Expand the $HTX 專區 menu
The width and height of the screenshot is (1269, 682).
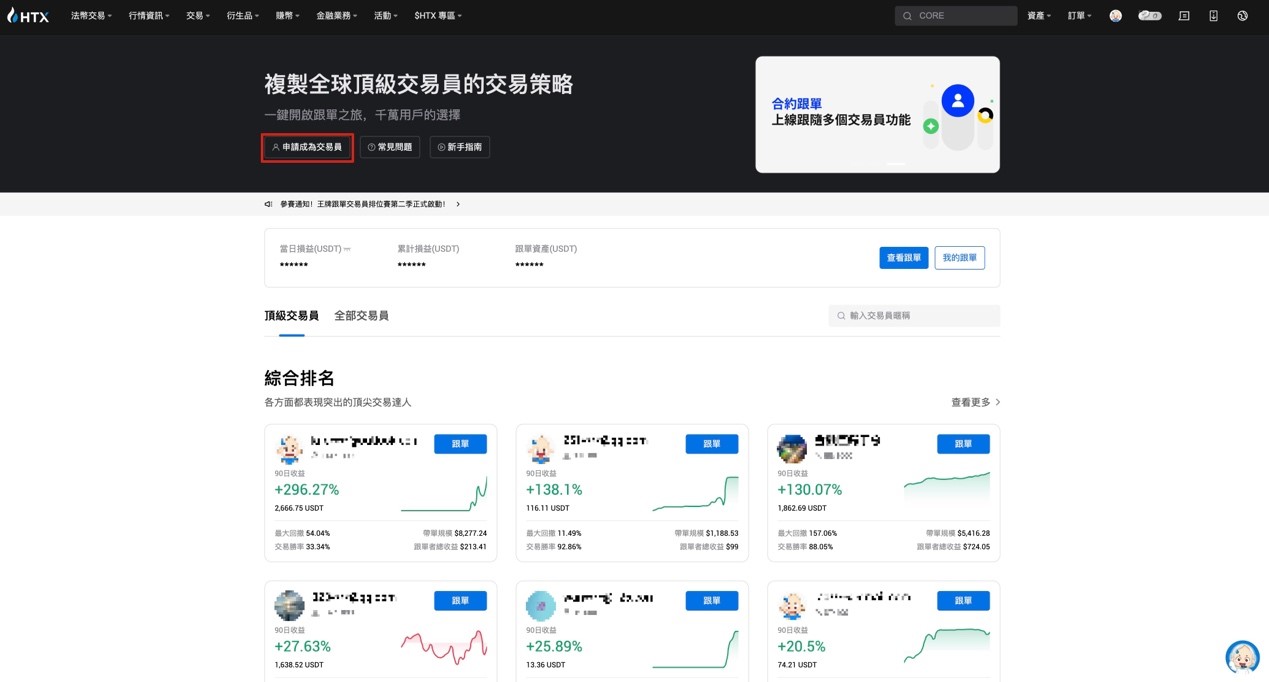[438, 16]
